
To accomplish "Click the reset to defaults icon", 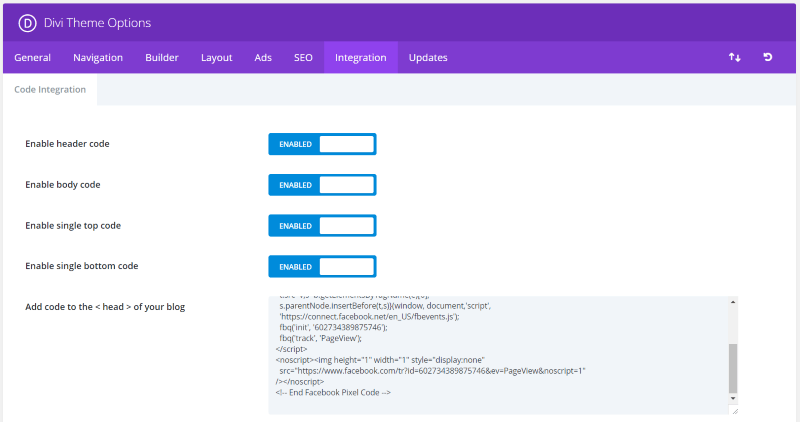I will point(767,57).
